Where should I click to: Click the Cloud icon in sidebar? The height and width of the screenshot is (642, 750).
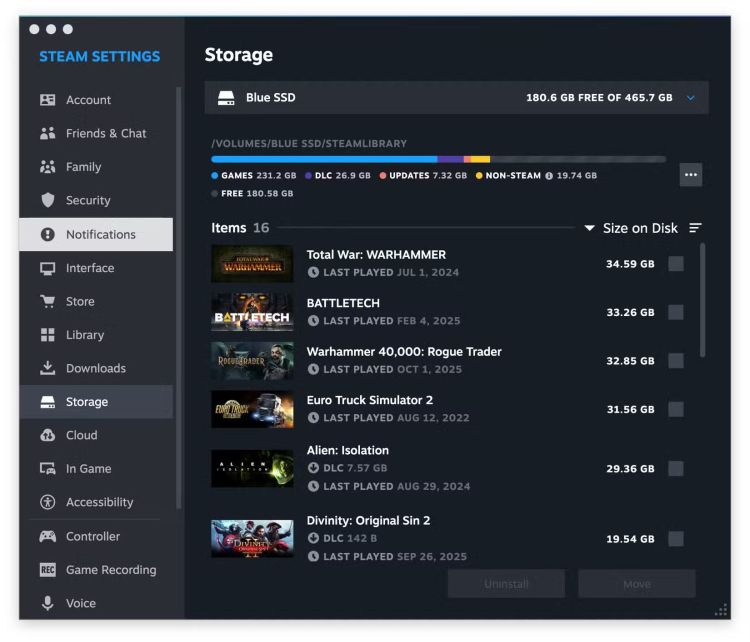pos(47,435)
